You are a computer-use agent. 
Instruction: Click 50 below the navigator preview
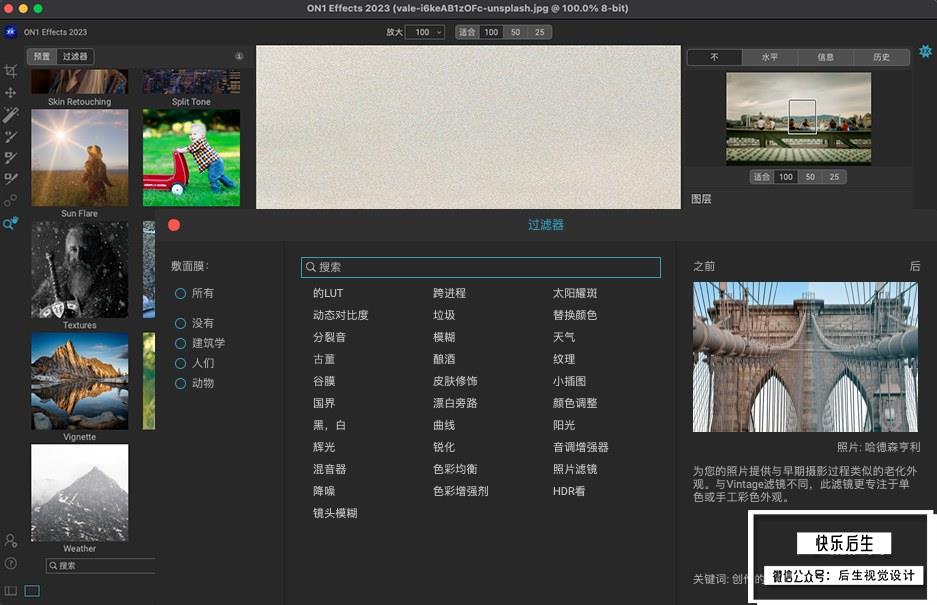pyautogui.click(x=810, y=177)
